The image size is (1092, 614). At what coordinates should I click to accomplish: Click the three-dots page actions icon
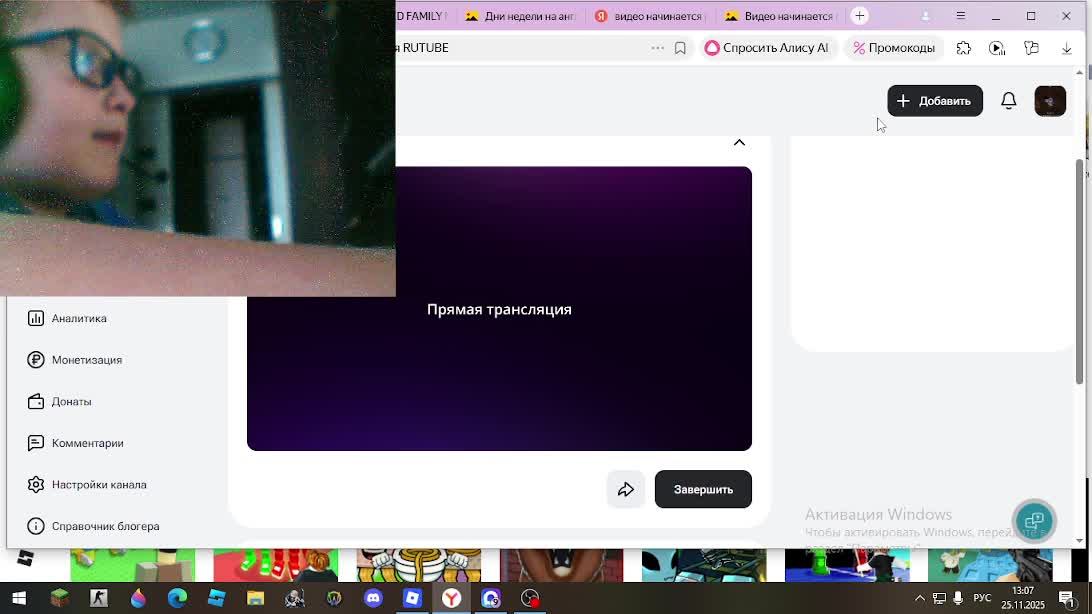click(657, 48)
